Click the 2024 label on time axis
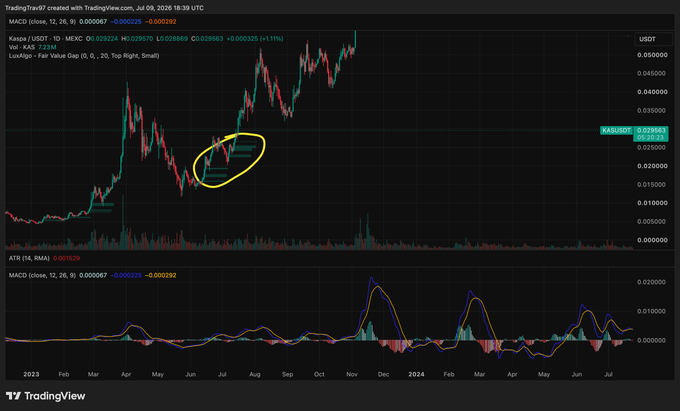680x411 pixels. click(x=416, y=374)
